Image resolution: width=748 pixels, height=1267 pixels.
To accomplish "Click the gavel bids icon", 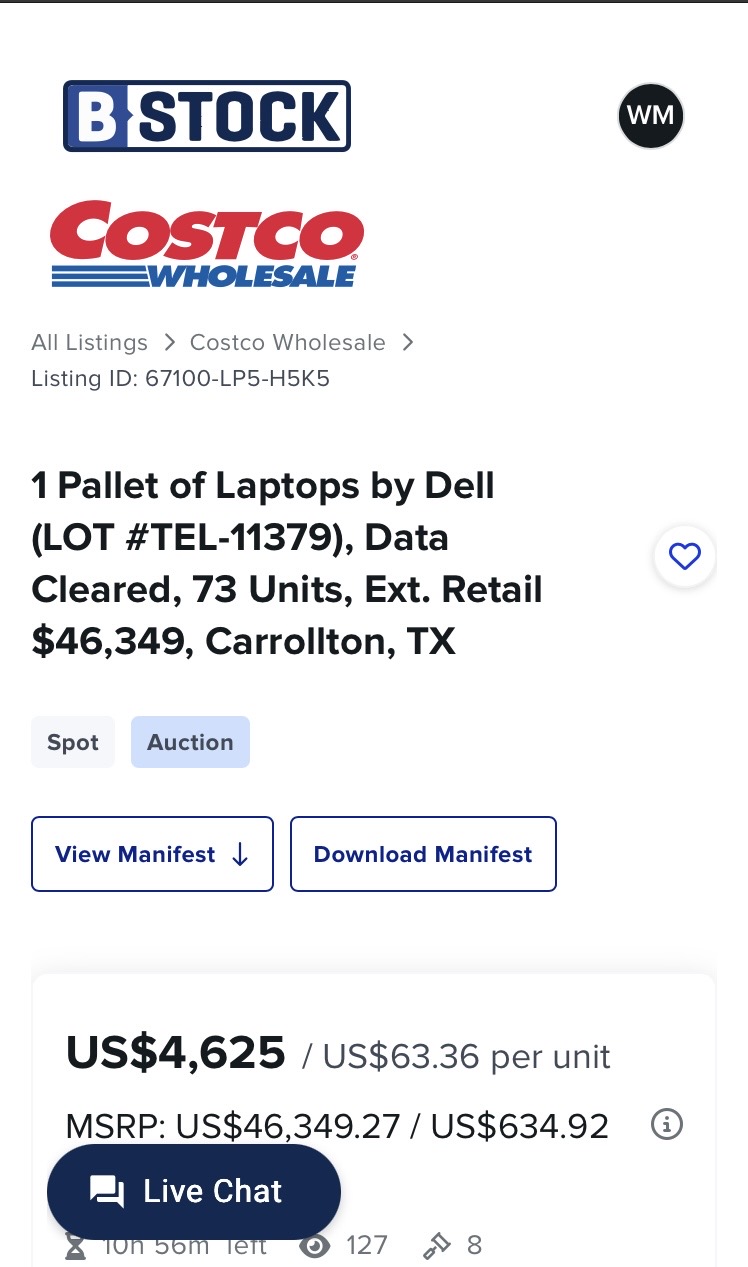I will click(x=437, y=1245).
